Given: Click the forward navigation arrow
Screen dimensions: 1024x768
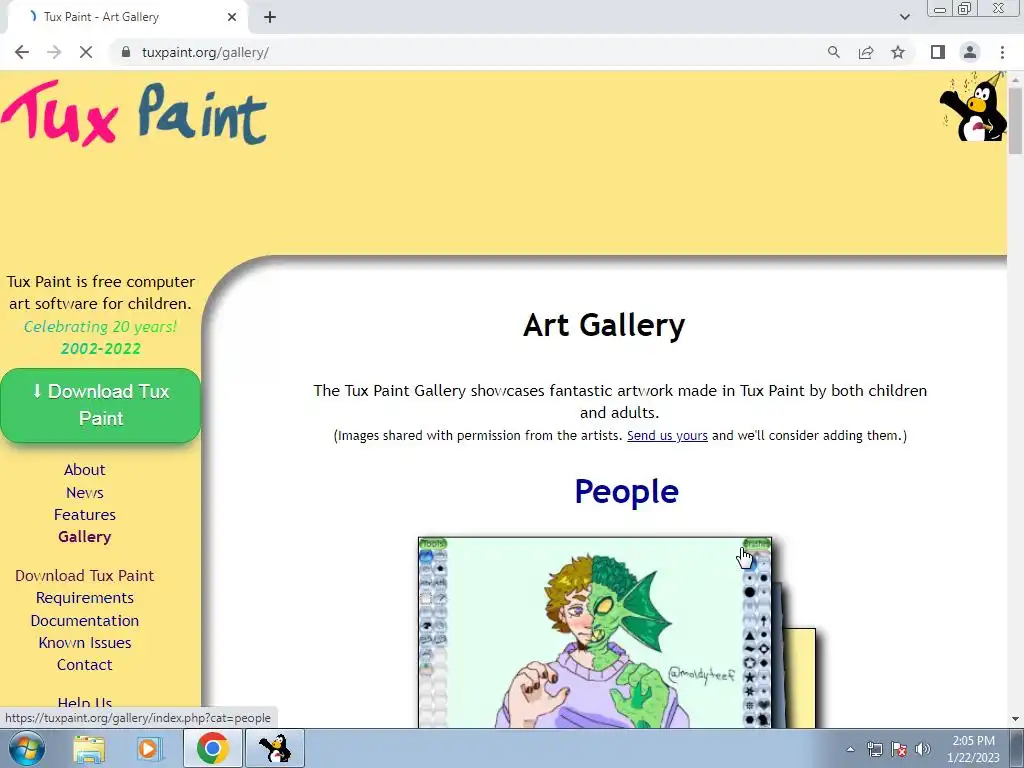Looking at the screenshot, I should tap(54, 52).
